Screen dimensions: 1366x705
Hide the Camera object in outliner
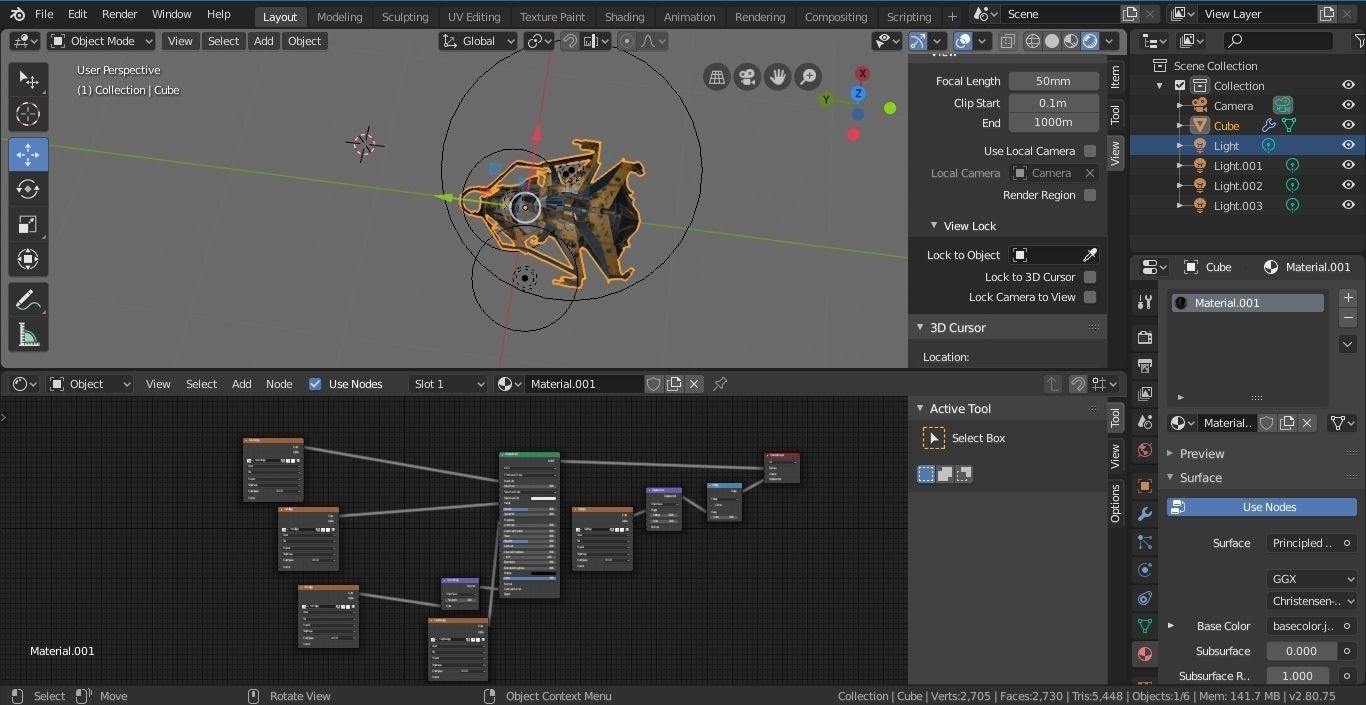click(x=1348, y=106)
